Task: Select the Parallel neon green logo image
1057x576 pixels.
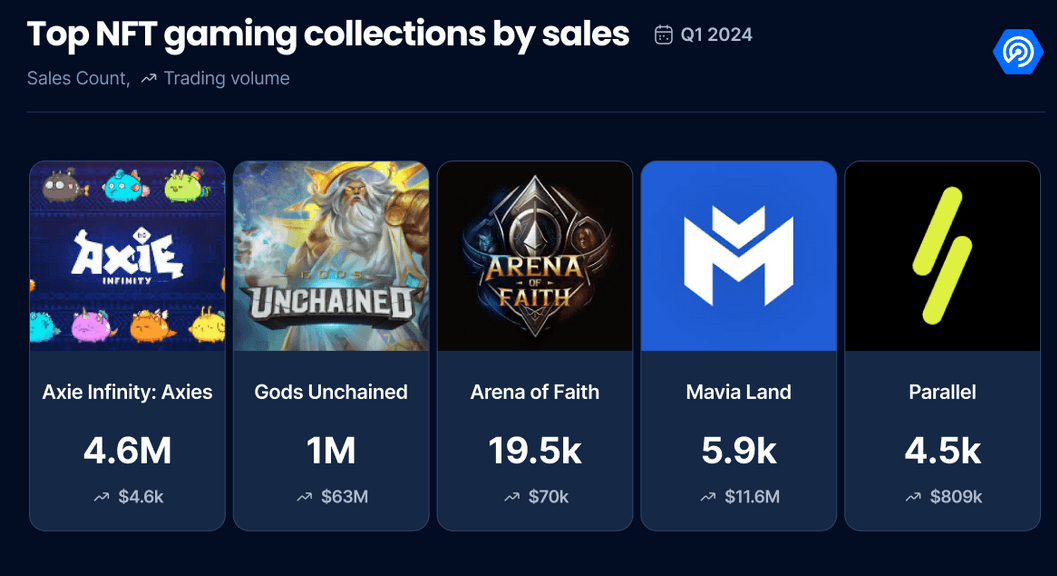Action: (942, 256)
